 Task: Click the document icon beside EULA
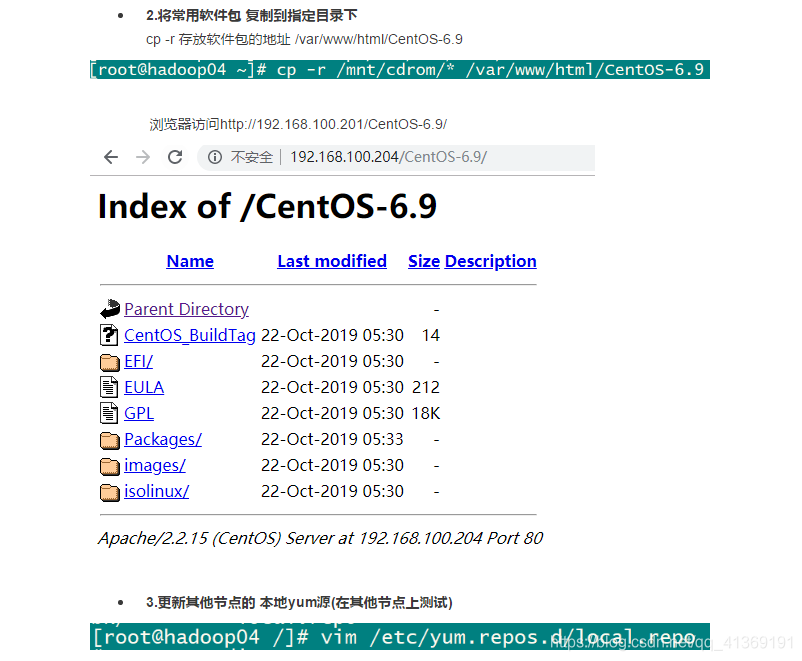[109, 387]
